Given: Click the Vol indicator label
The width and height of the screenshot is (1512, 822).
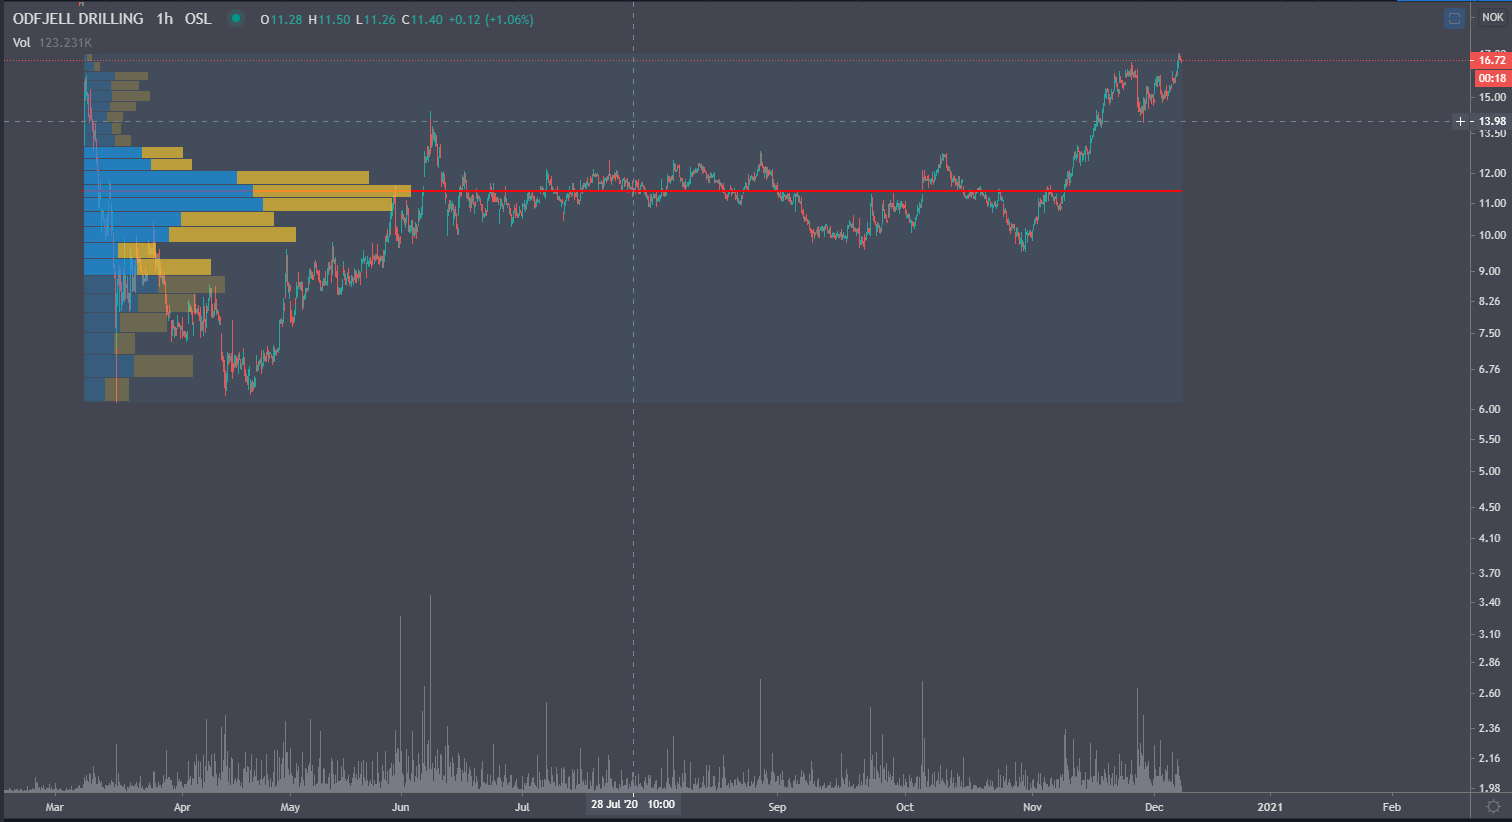Looking at the screenshot, I should [22, 42].
